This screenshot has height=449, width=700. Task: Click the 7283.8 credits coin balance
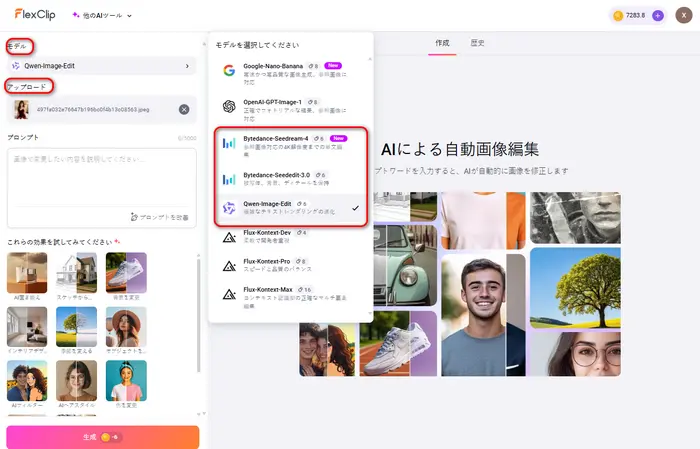pos(629,16)
